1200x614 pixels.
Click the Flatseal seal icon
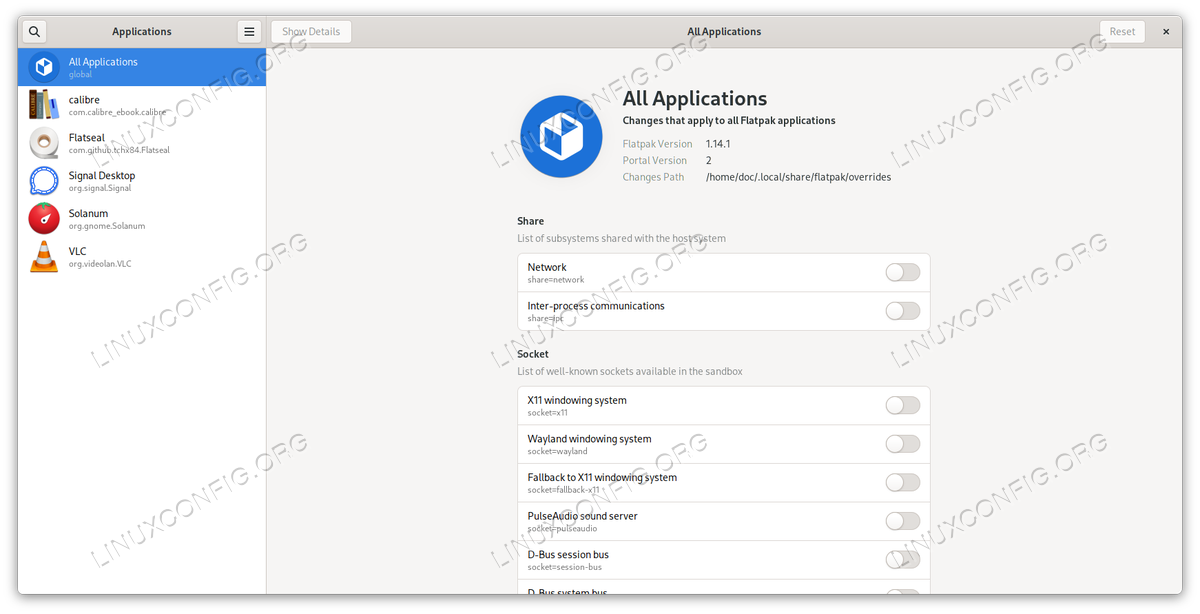(x=44, y=143)
